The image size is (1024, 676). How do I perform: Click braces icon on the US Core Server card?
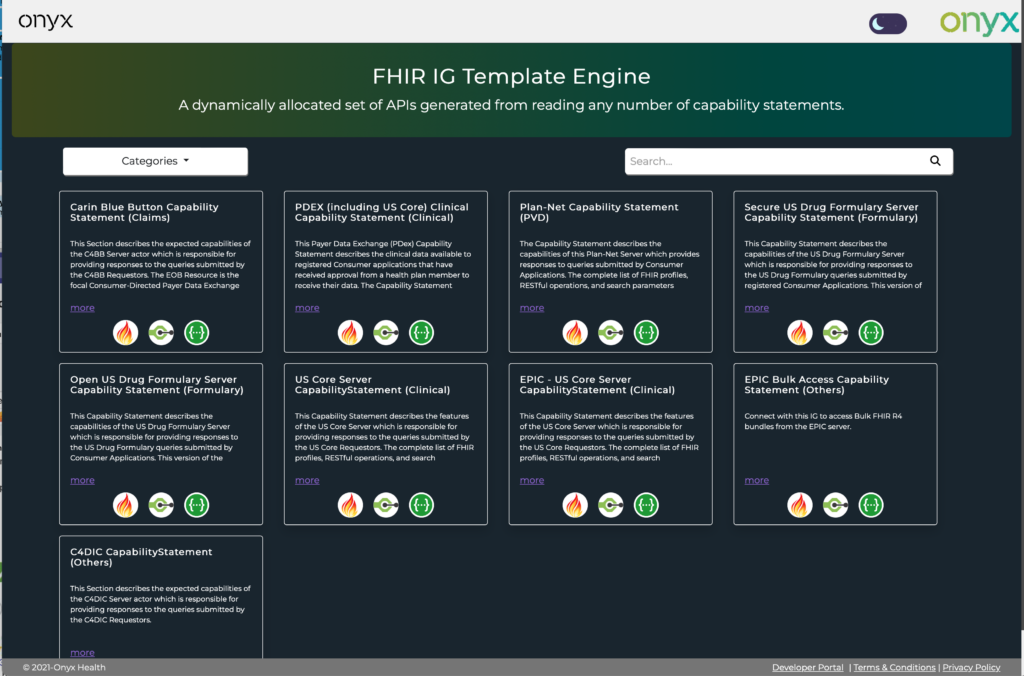coord(421,505)
